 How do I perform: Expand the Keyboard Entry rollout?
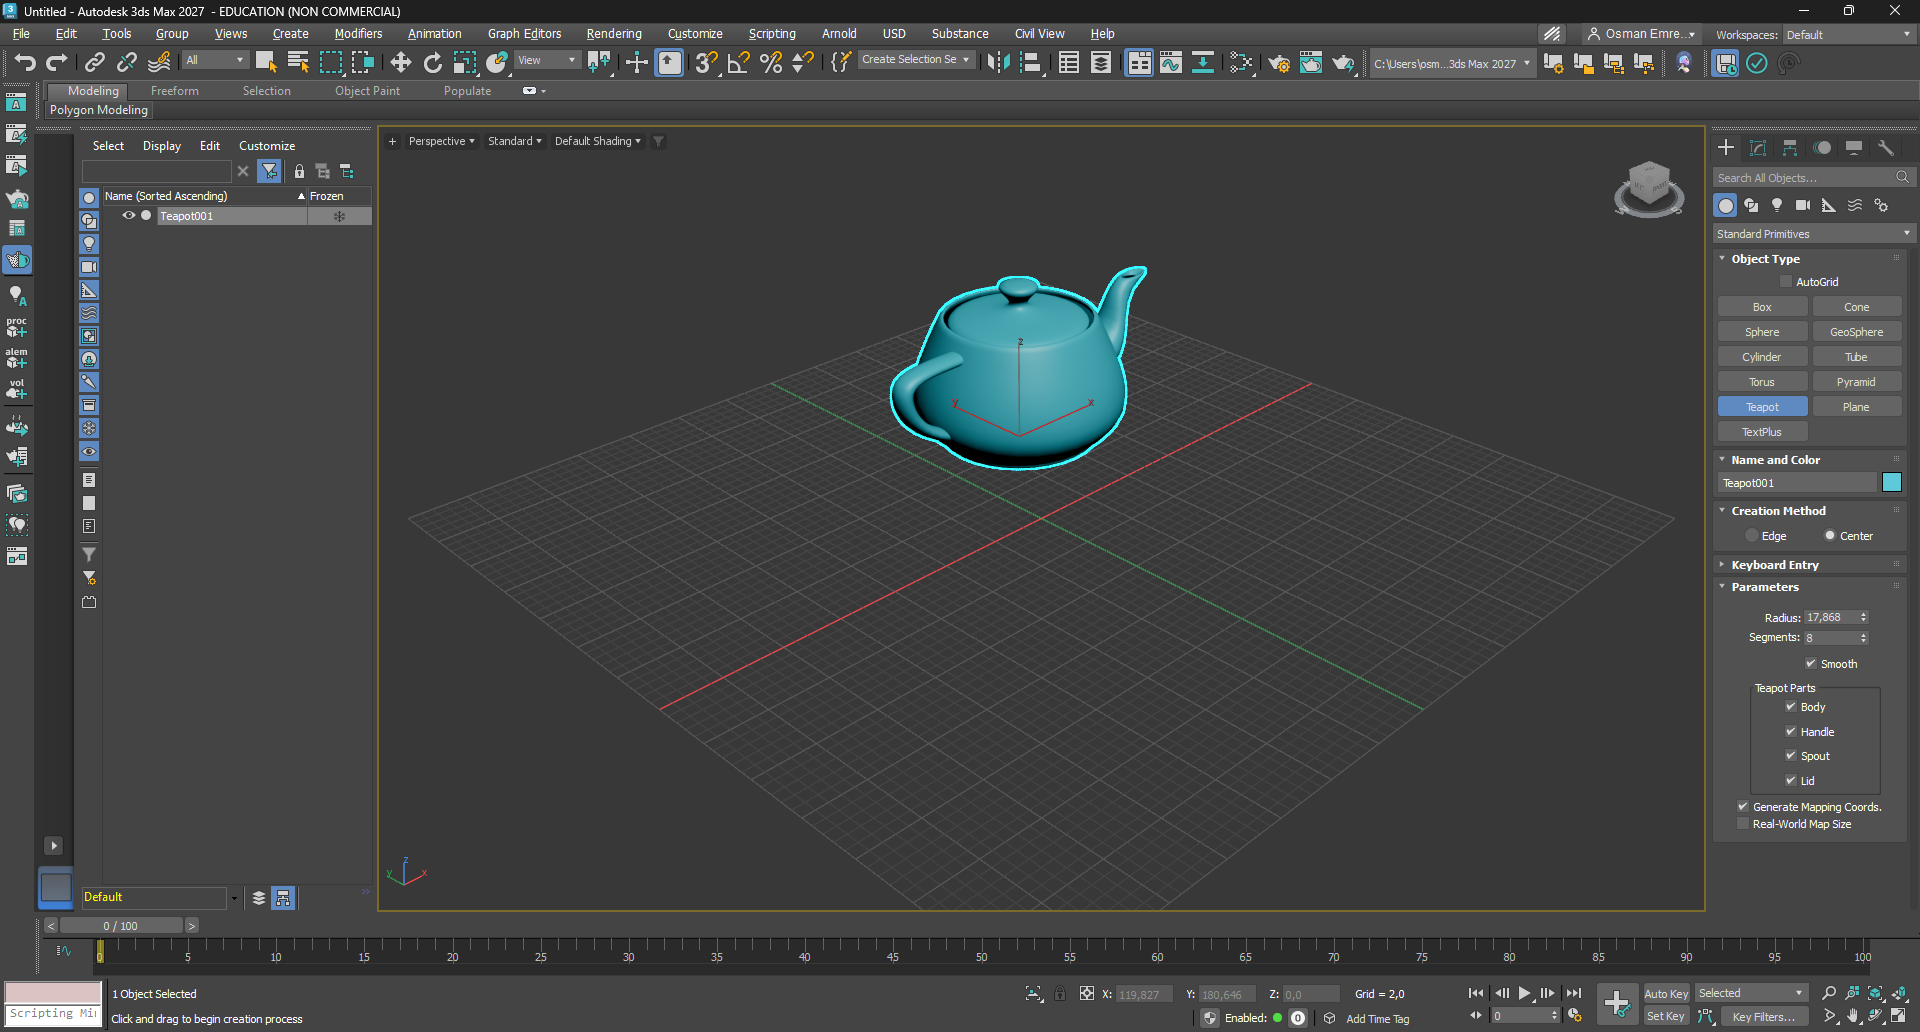(x=1774, y=565)
